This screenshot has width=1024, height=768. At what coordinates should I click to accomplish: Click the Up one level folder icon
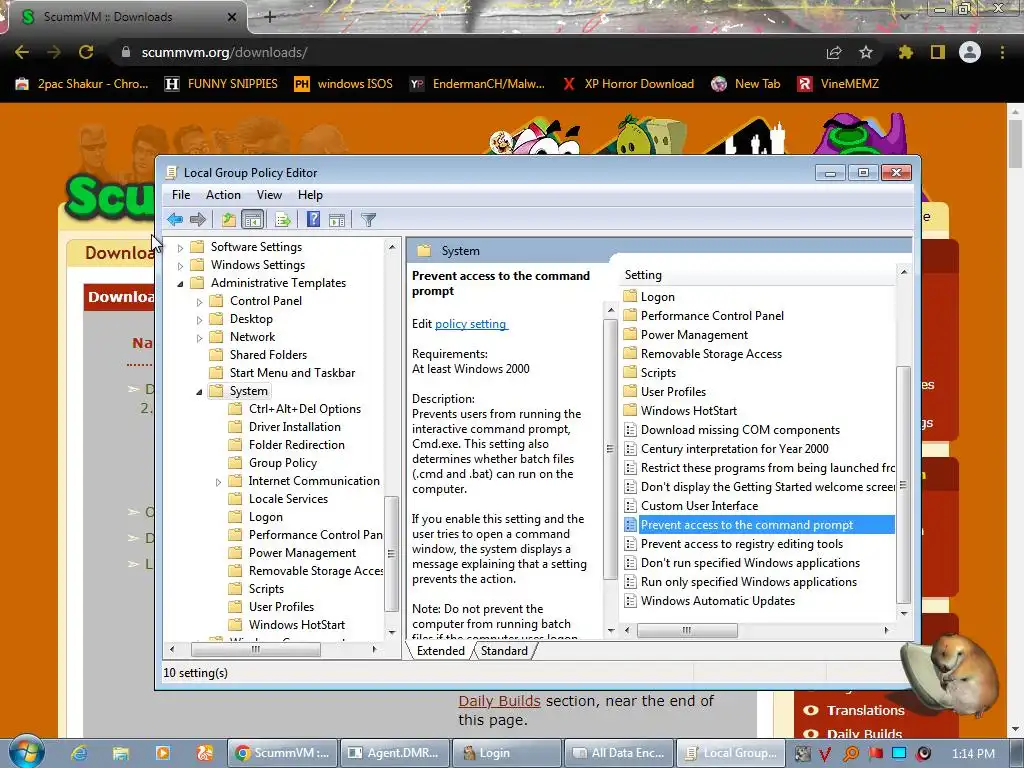(228, 219)
